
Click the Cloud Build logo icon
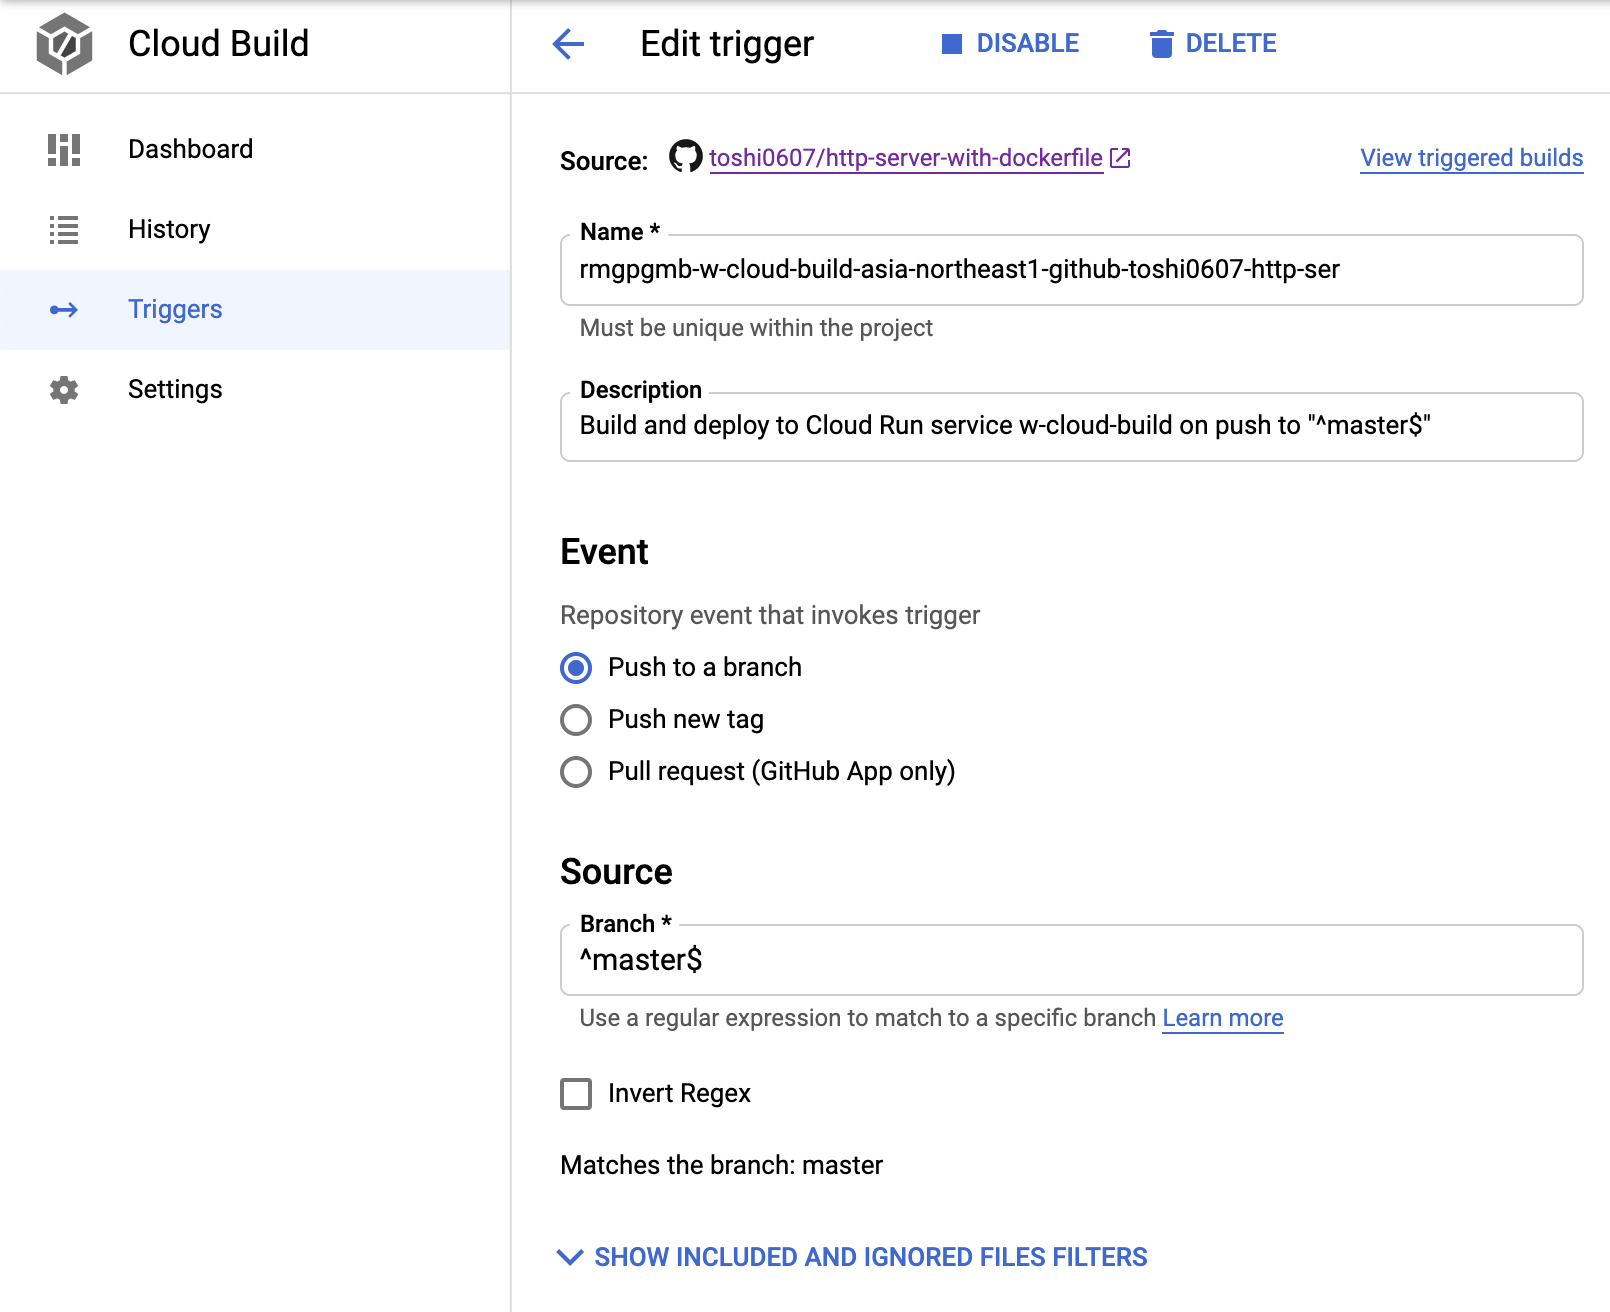tap(64, 44)
